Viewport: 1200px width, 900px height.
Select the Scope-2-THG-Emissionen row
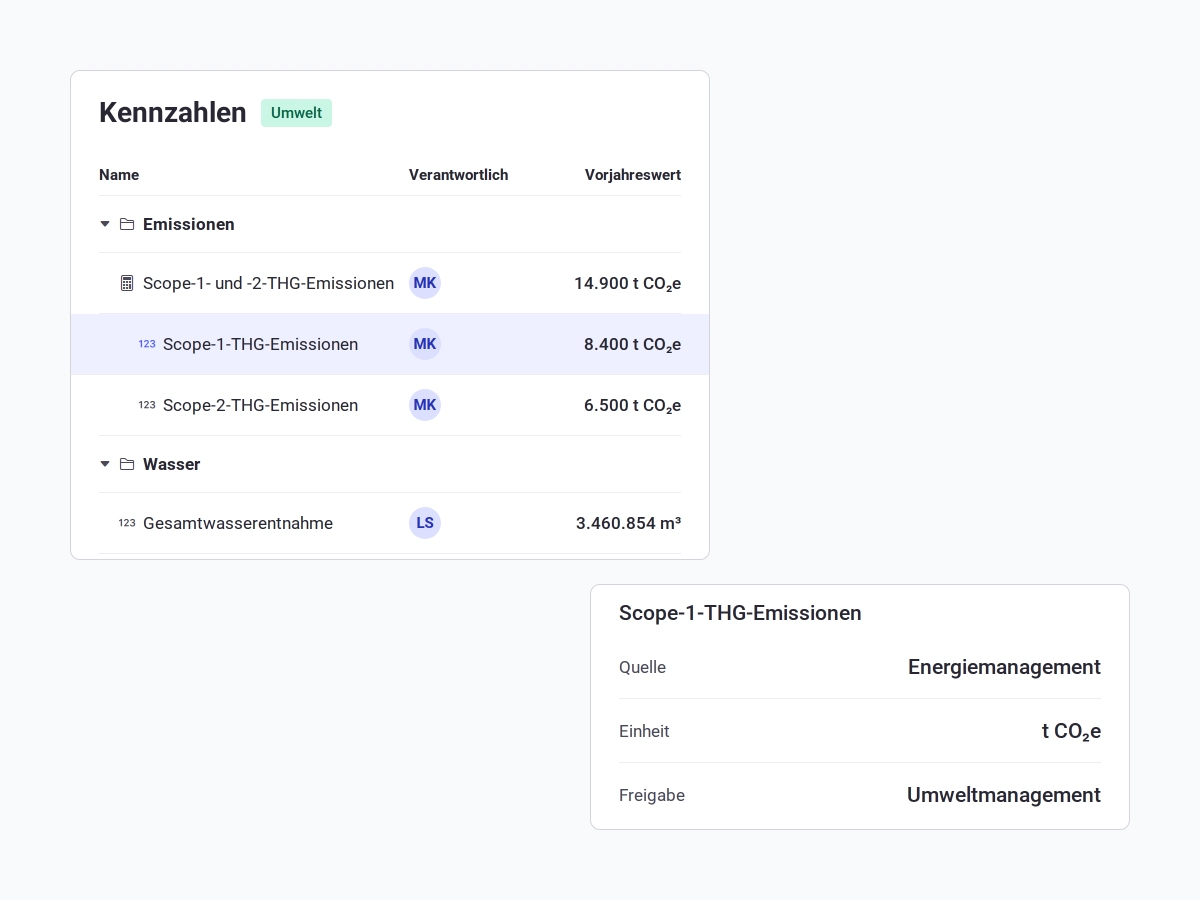coord(390,405)
